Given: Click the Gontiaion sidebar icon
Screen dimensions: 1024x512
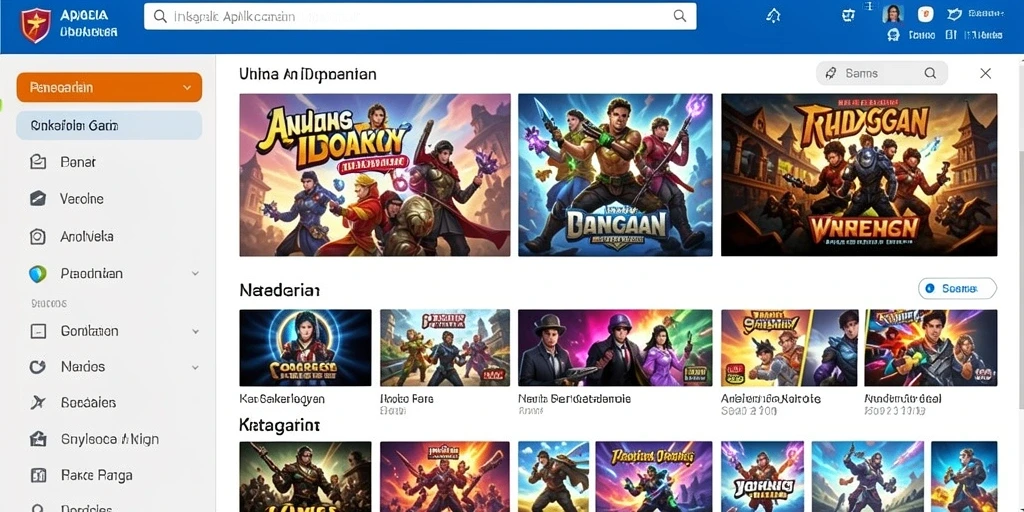Looking at the screenshot, I should (38, 331).
